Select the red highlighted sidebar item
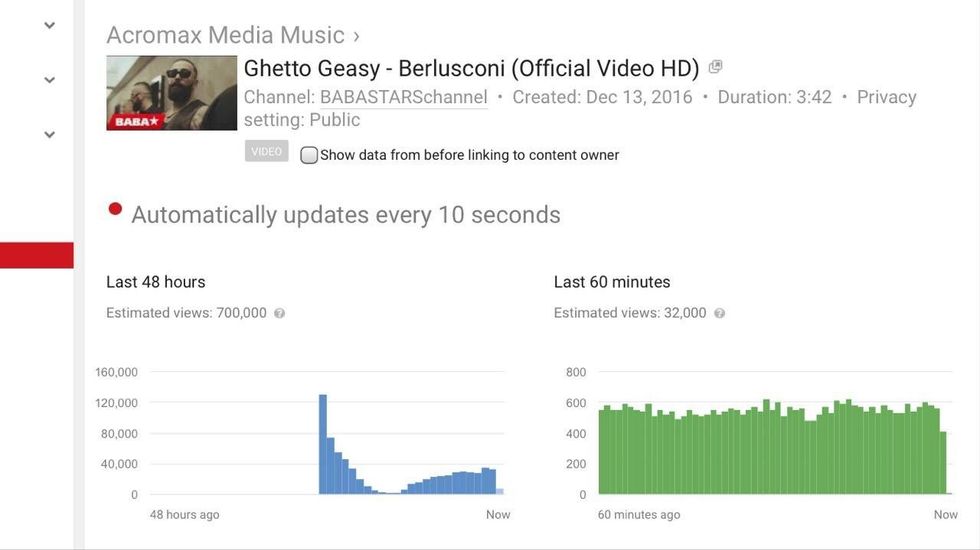 tap(37, 255)
